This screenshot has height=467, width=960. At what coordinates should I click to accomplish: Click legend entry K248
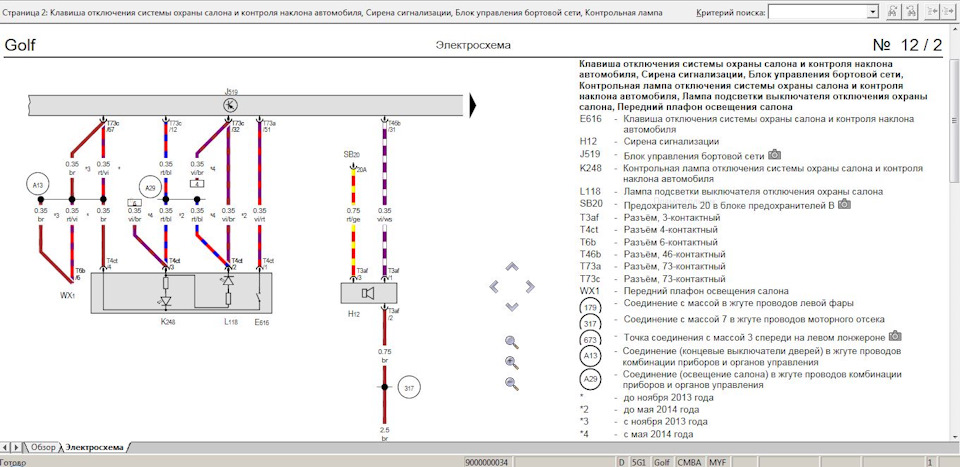pos(751,174)
